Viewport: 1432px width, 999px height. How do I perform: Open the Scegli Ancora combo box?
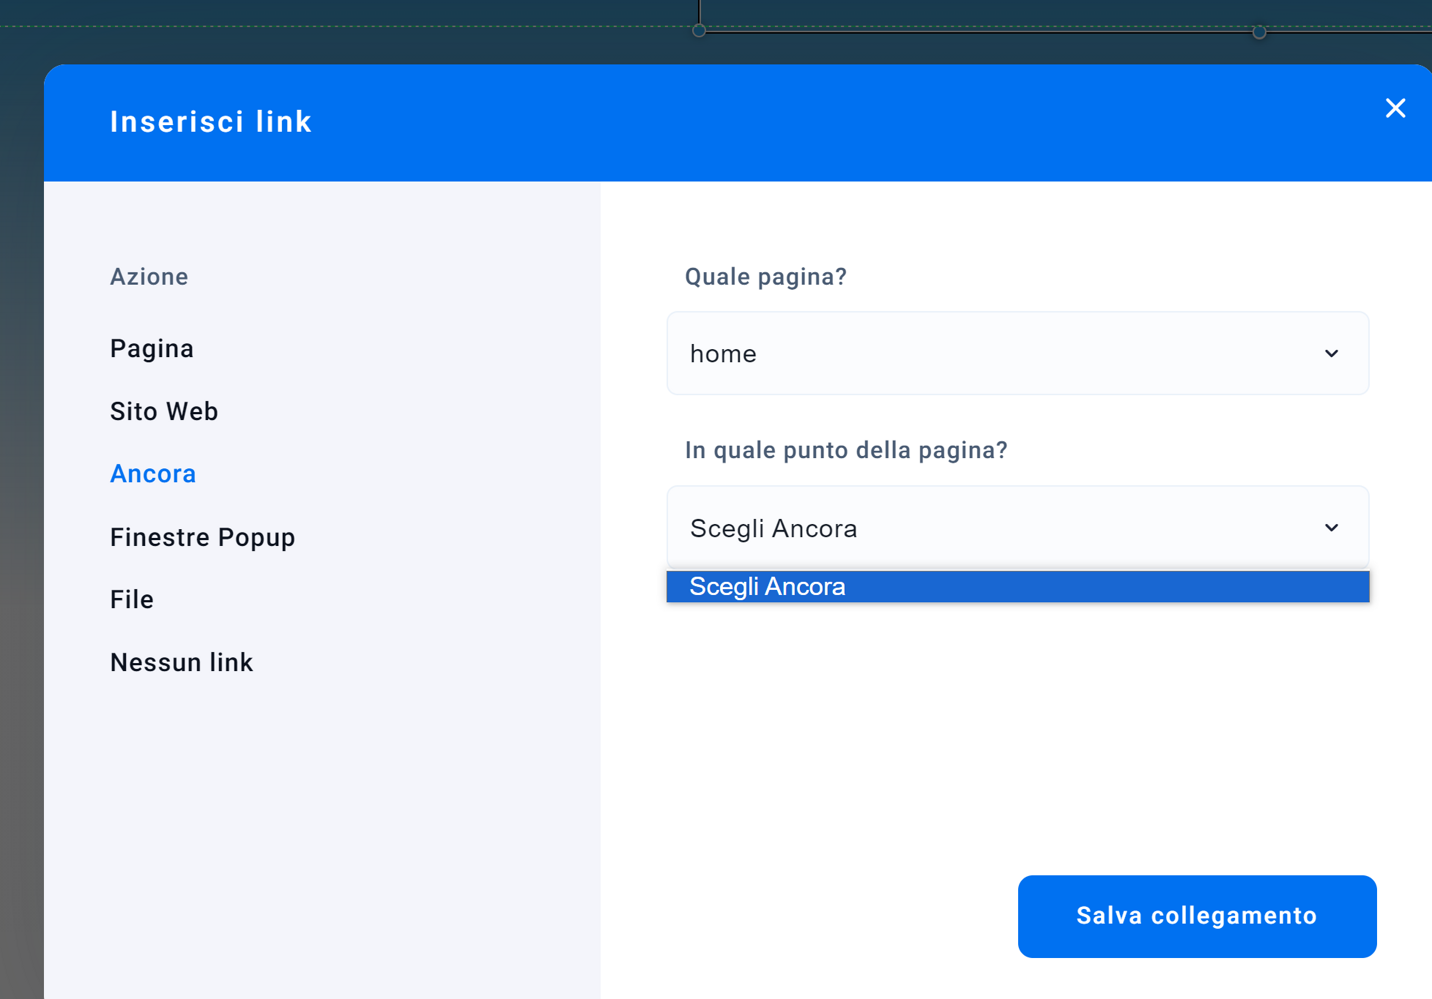click(1000, 528)
